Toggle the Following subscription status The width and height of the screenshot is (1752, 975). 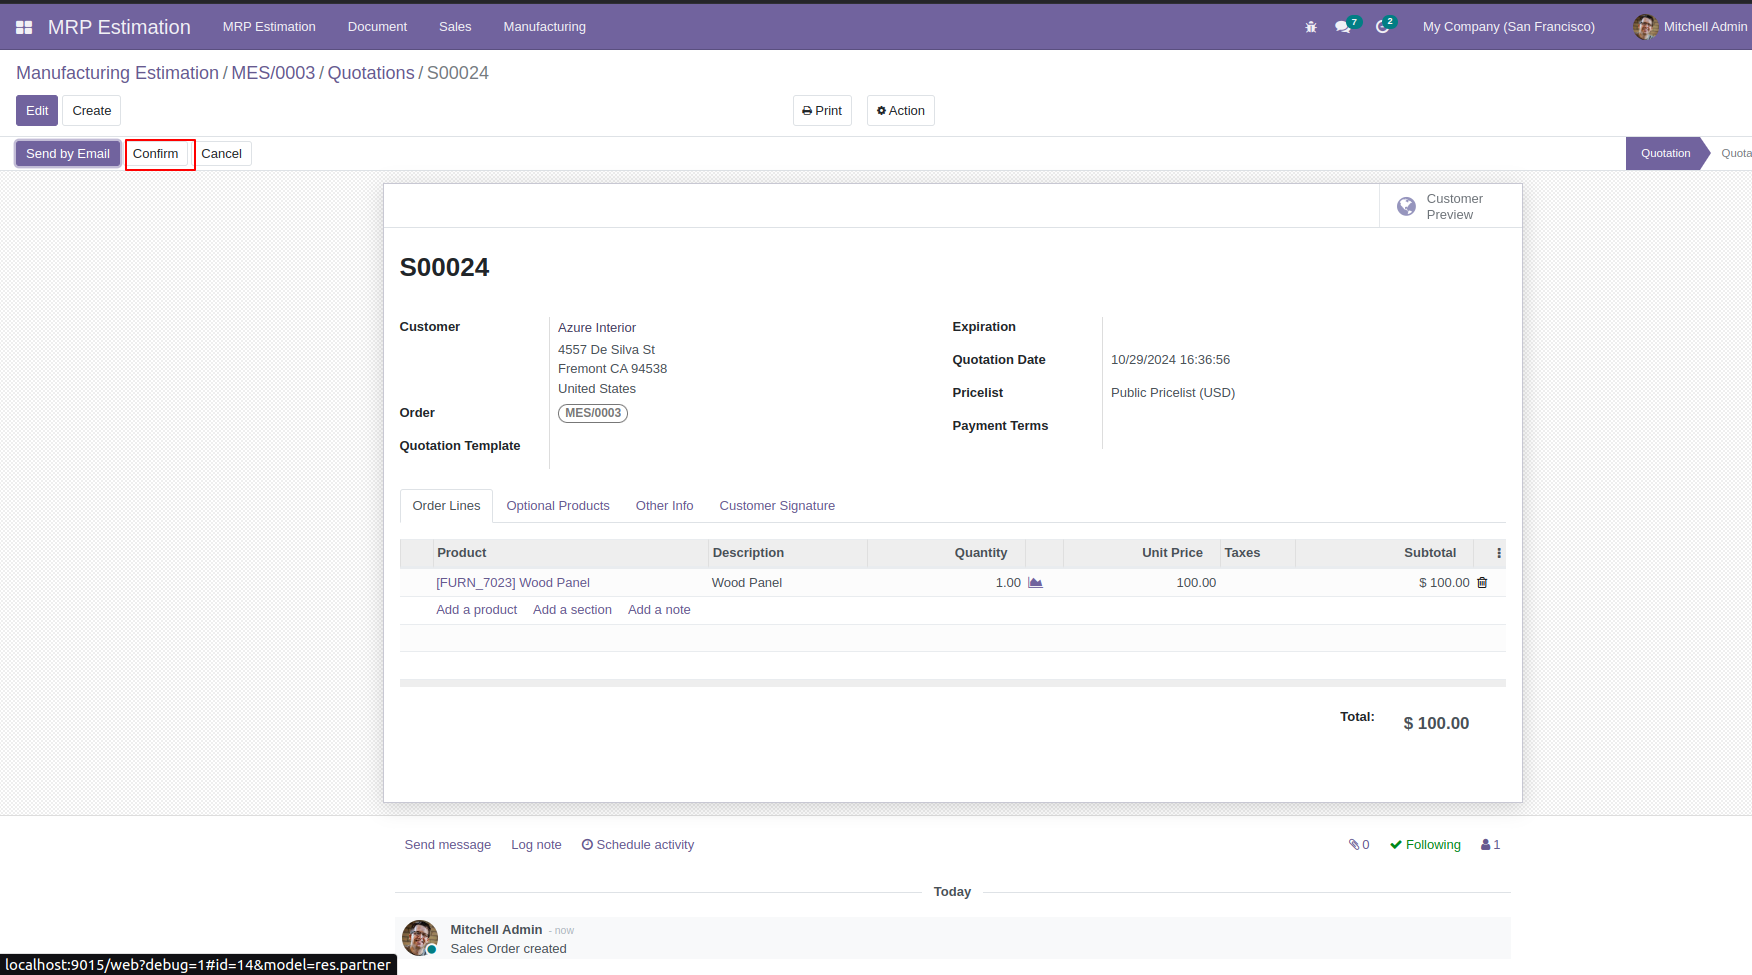pyautogui.click(x=1425, y=845)
